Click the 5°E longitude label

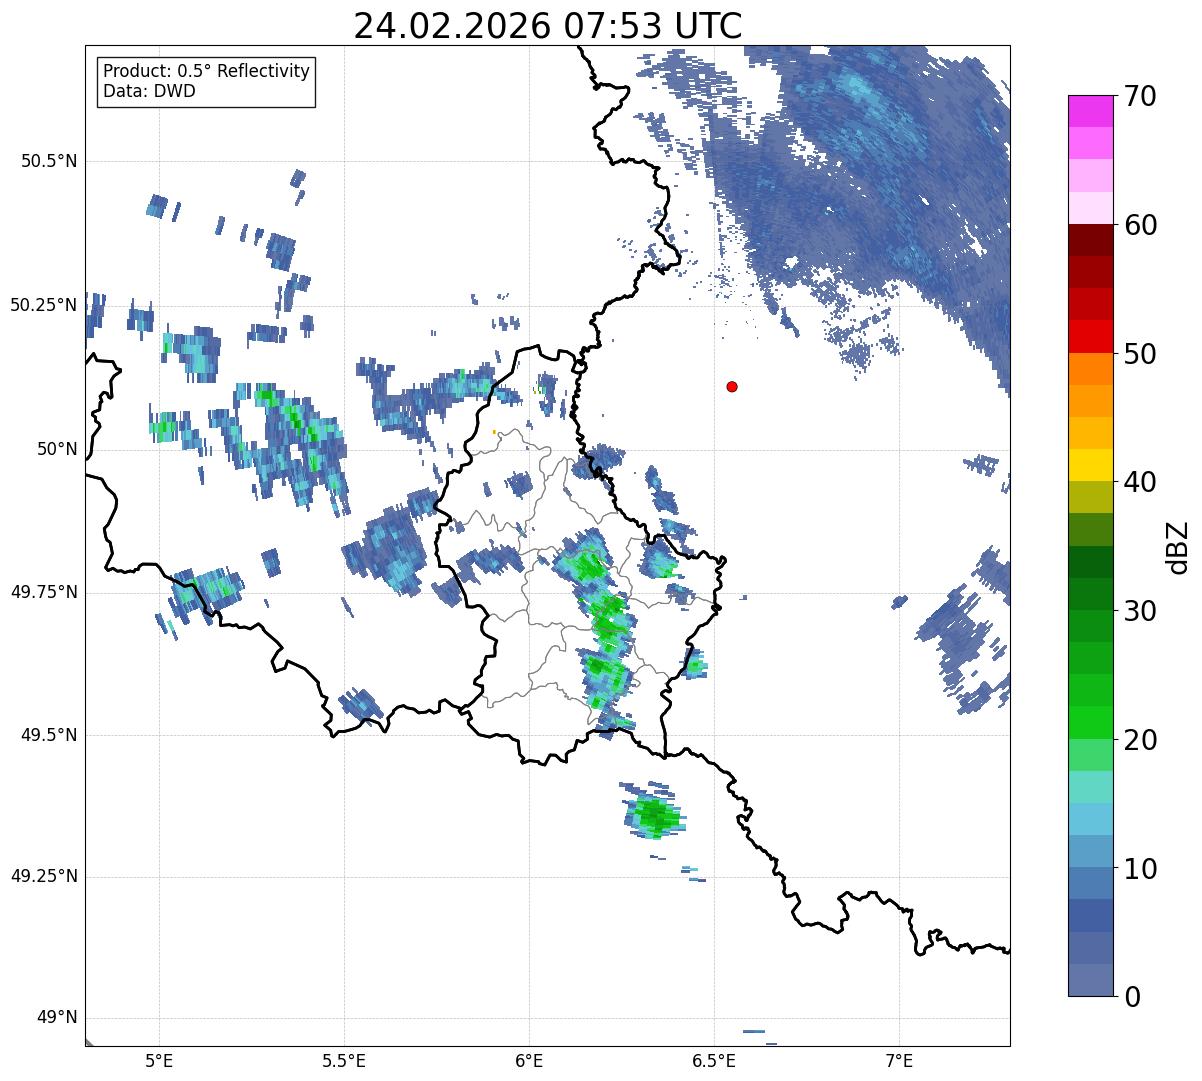click(159, 1060)
